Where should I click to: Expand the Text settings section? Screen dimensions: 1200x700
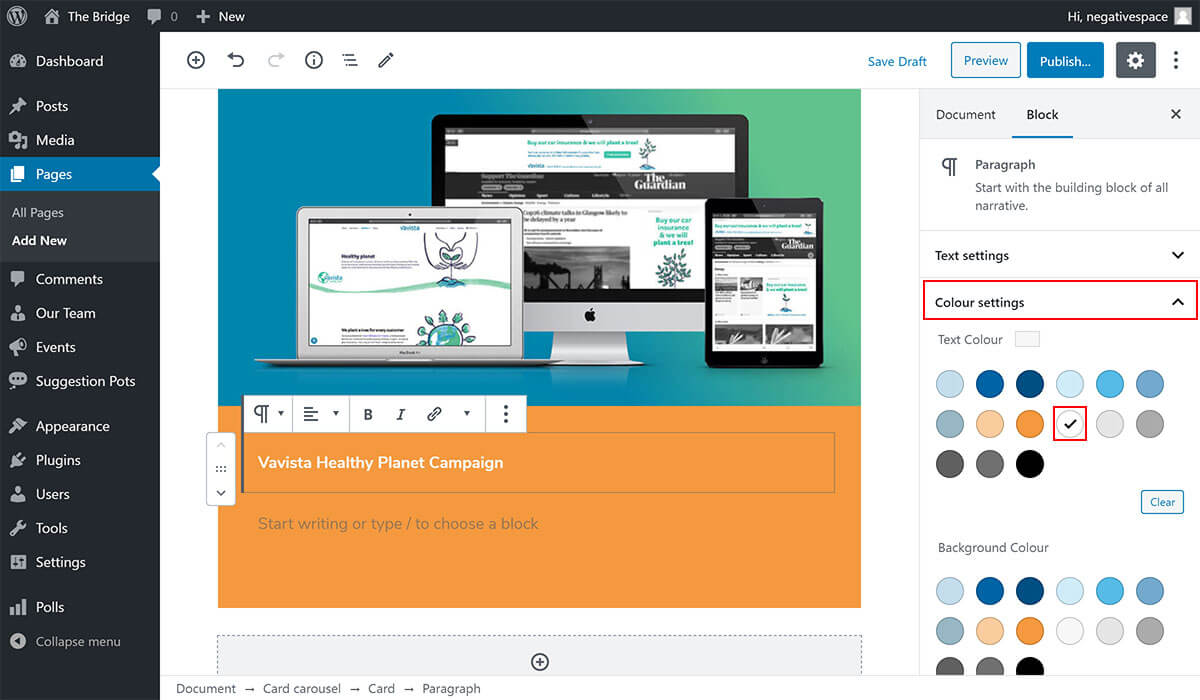tap(1059, 256)
